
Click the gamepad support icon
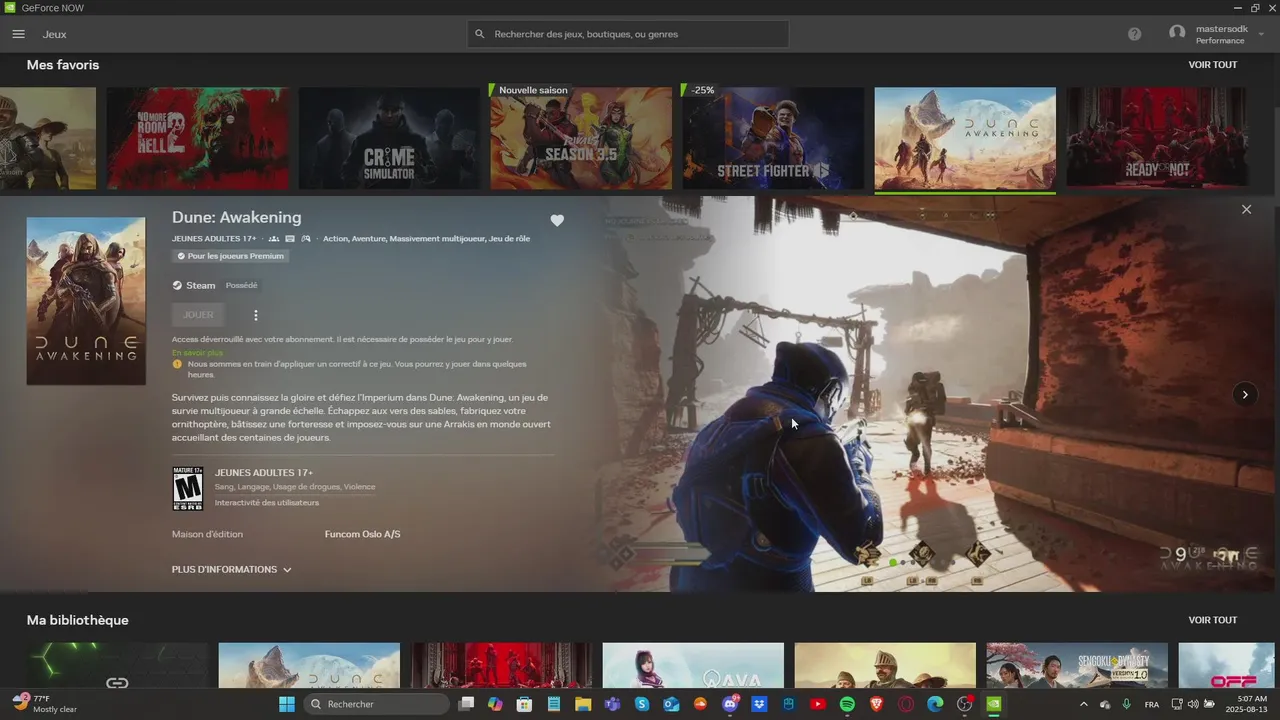click(306, 239)
